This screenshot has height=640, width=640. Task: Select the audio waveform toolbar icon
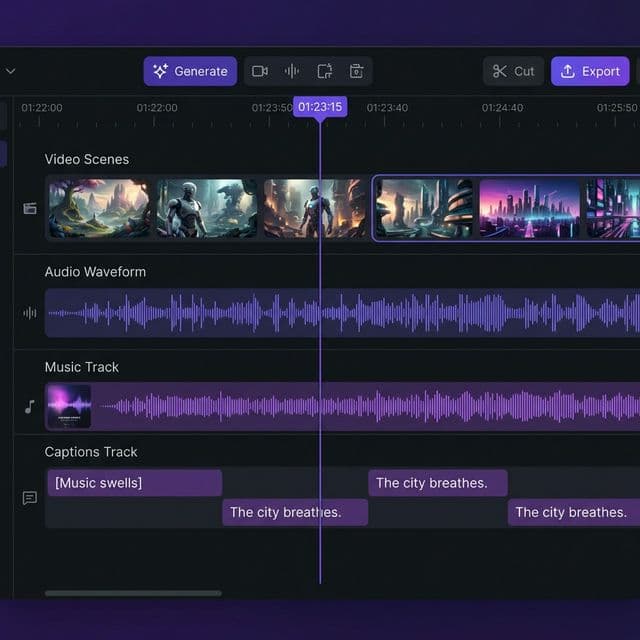click(292, 71)
